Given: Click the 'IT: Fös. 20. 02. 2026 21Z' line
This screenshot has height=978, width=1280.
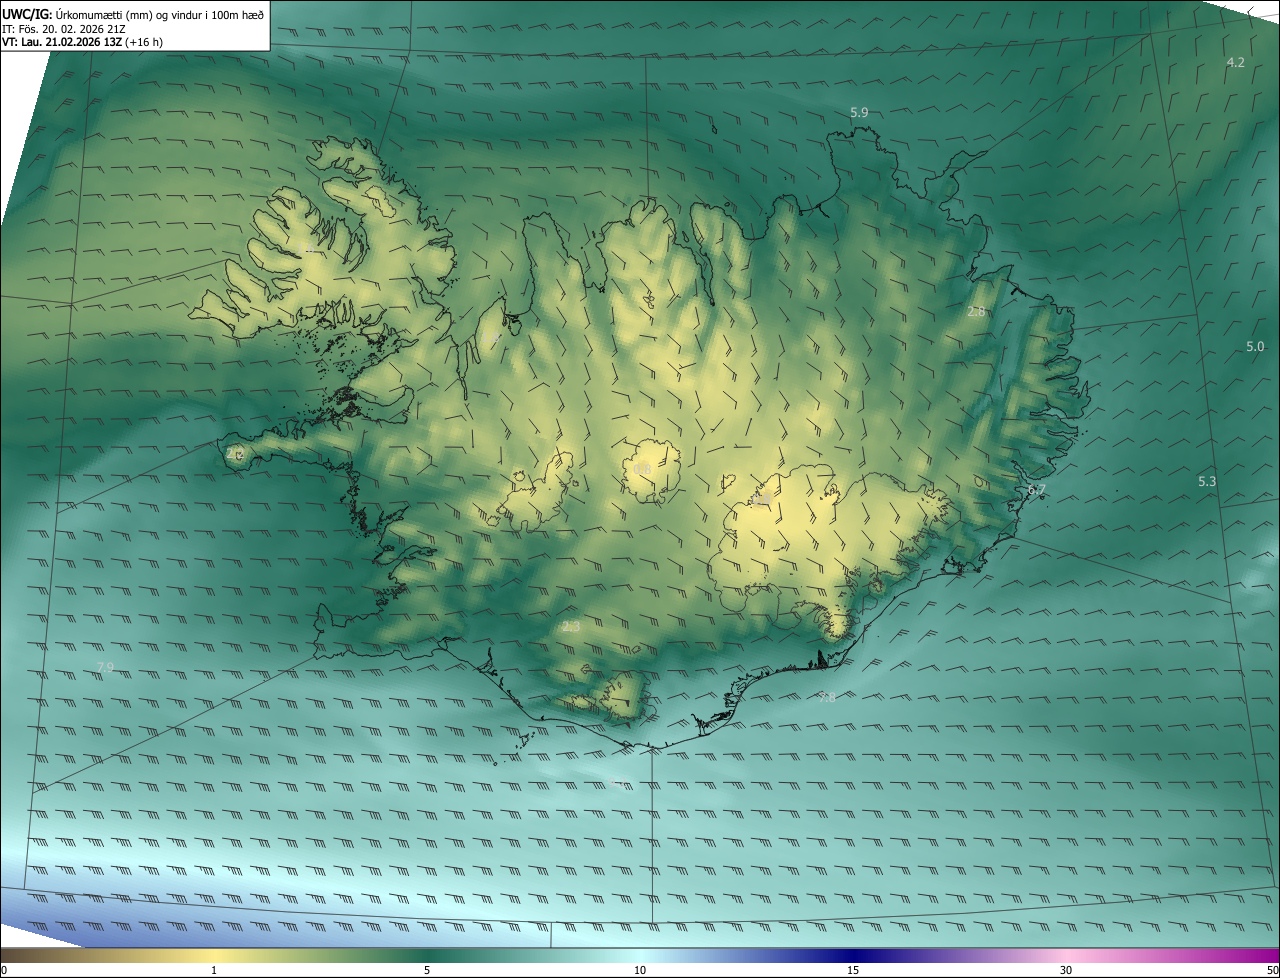Looking at the screenshot, I should [x=64, y=29].
